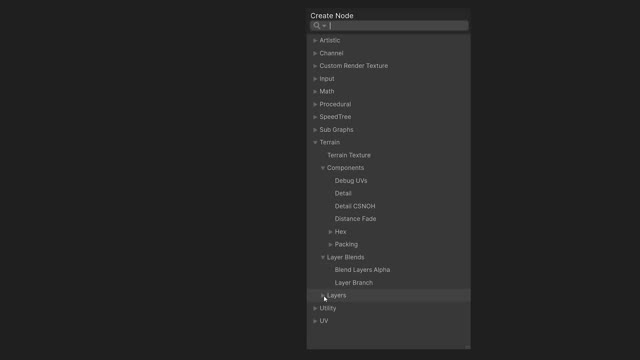Select the Detail CSNOH node
This screenshot has width=640, height=360.
(355, 206)
